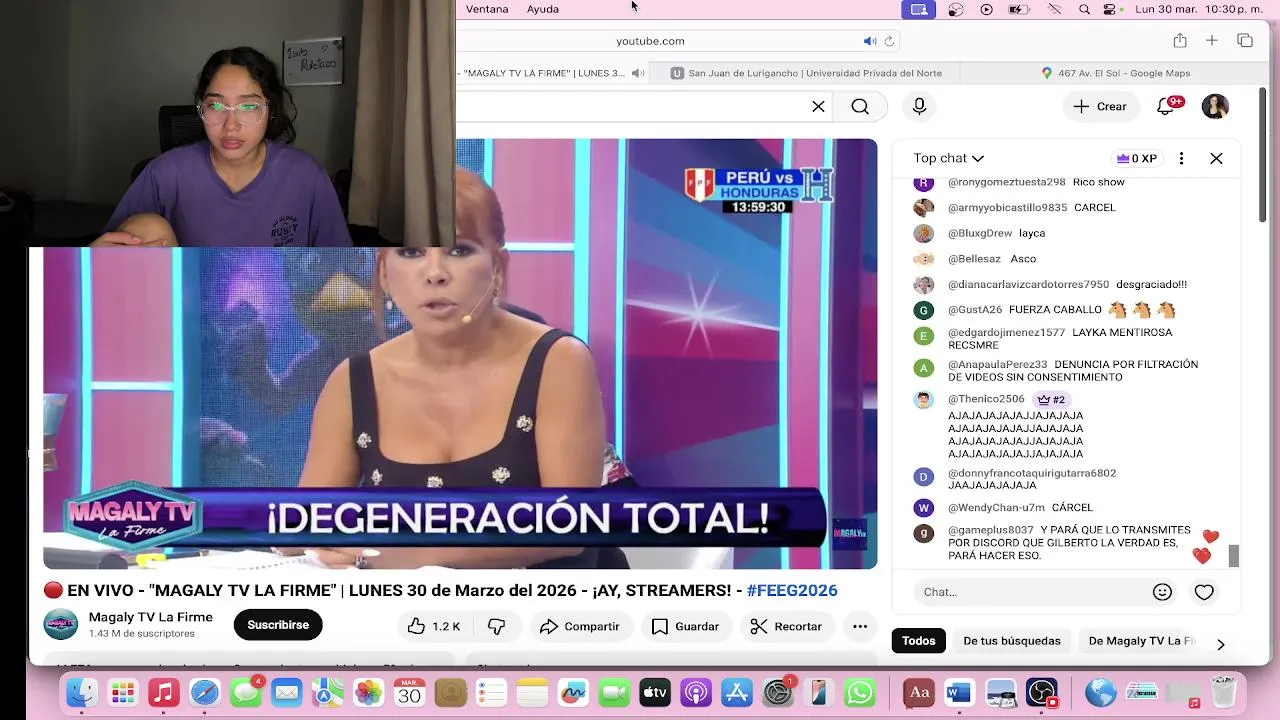1280x720 pixels.
Task: Close the live chat panel
Action: [x=1216, y=158]
